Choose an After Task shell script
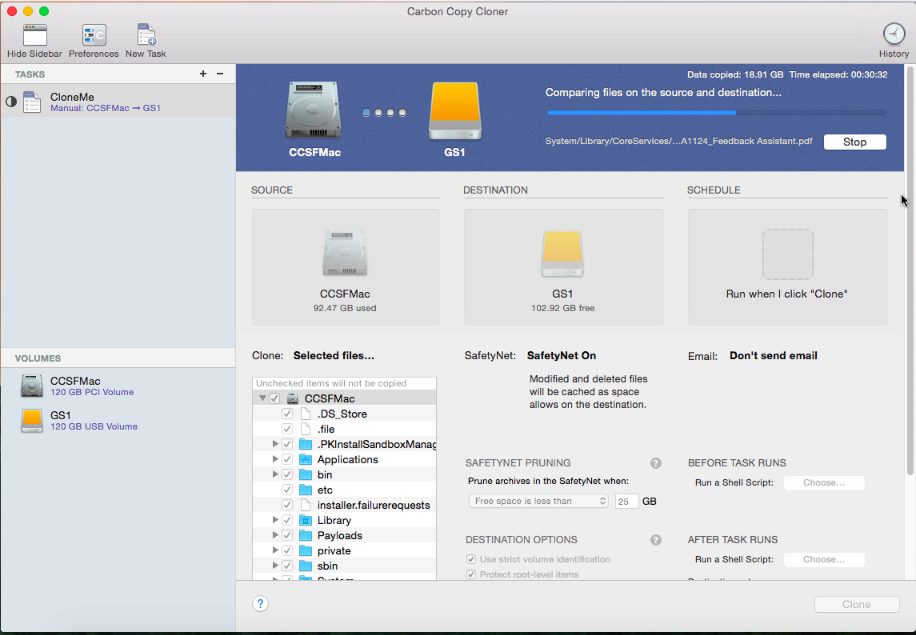This screenshot has width=916, height=635. (824, 560)
